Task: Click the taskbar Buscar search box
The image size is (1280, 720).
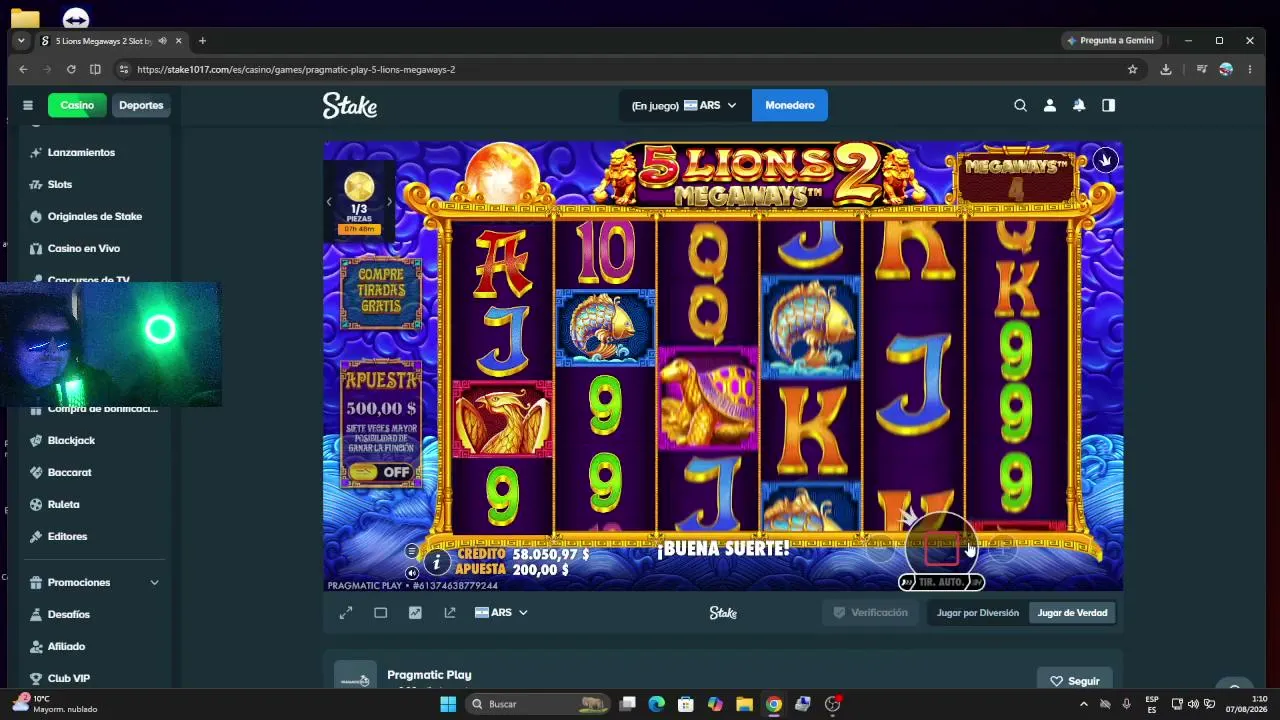Action: [x=539, y=704]
